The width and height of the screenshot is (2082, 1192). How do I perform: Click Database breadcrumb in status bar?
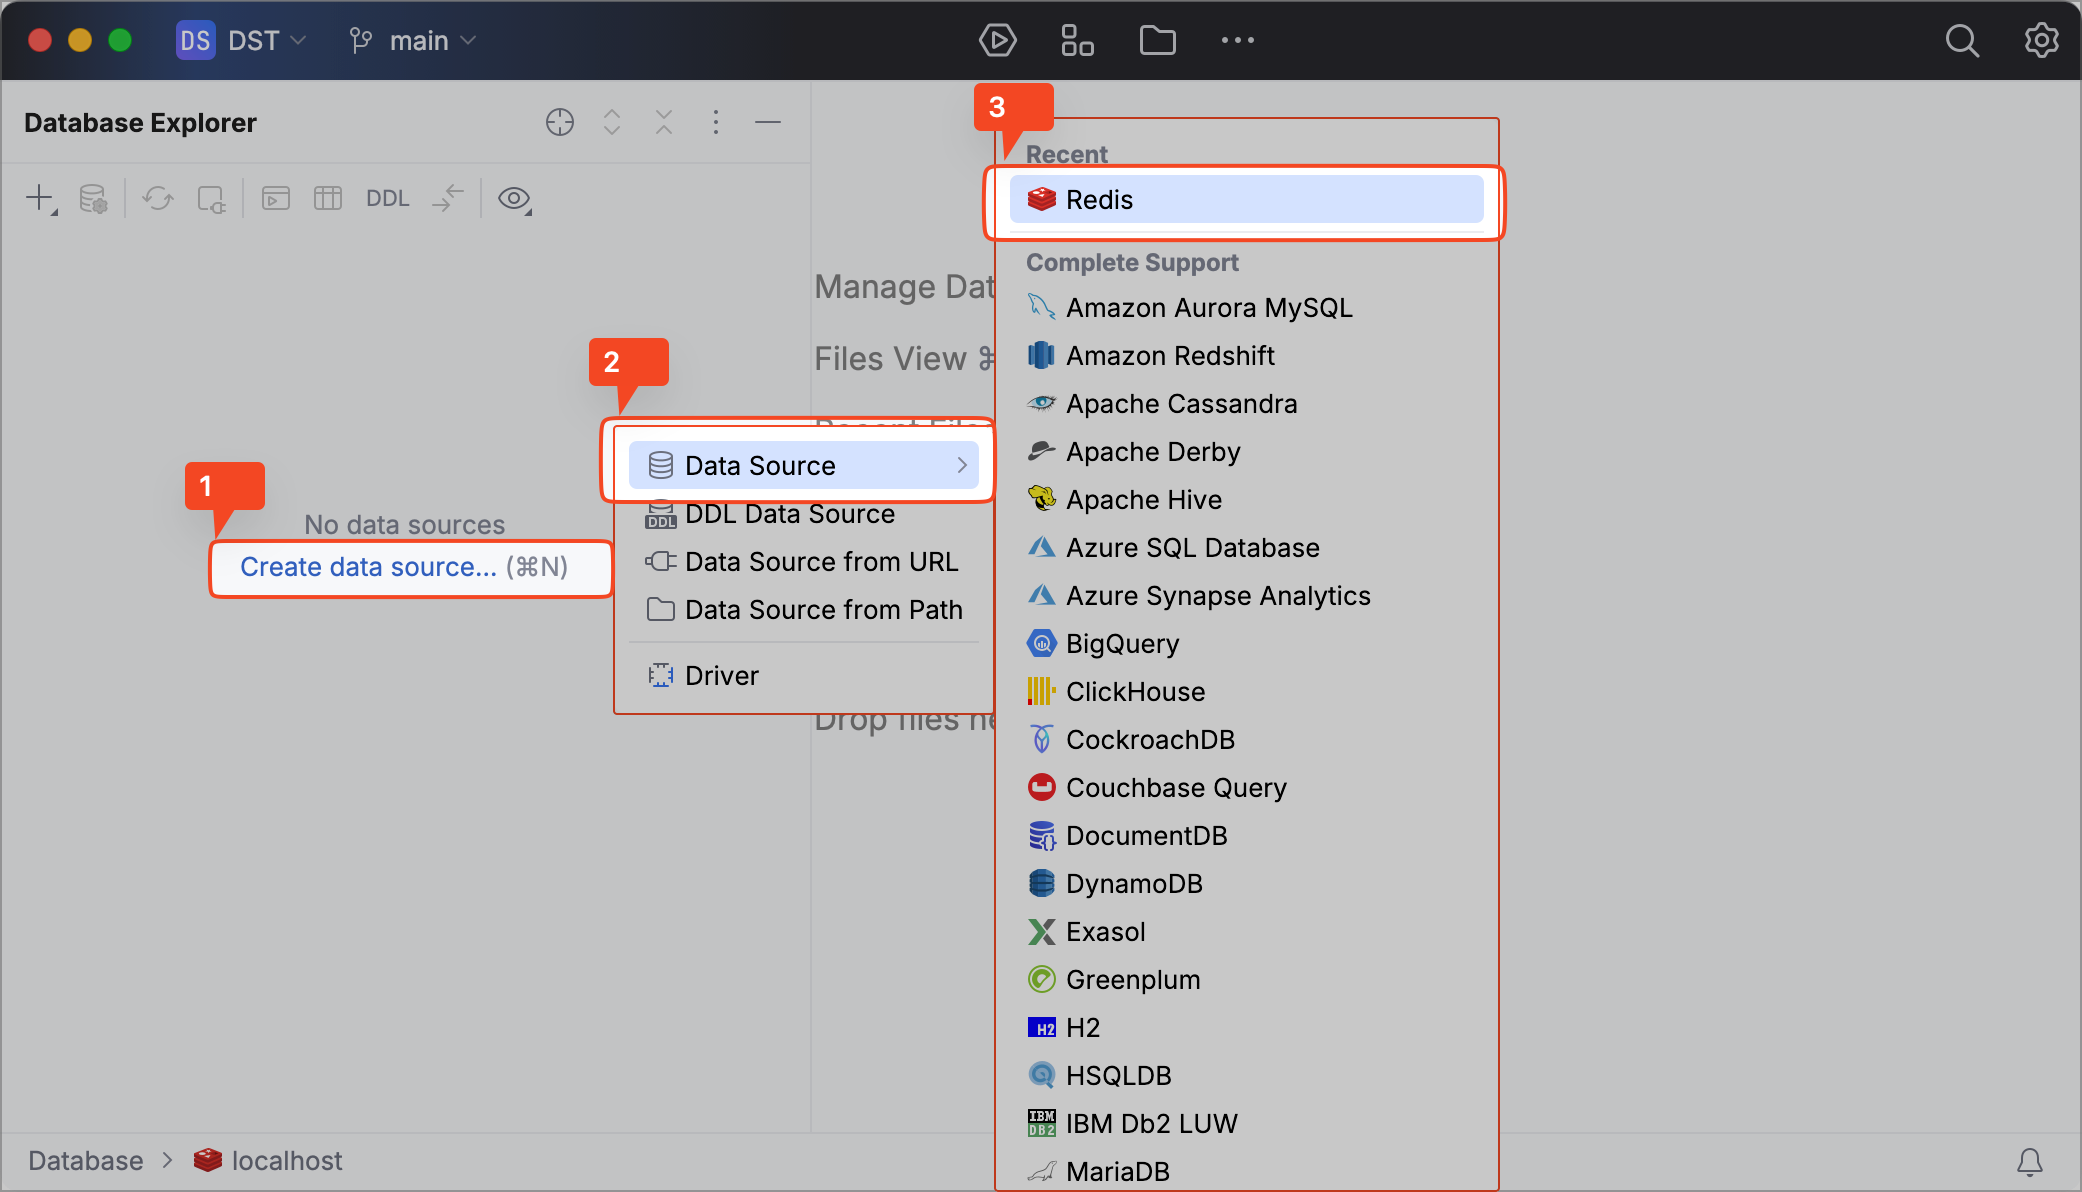(x=86, y=1161)
